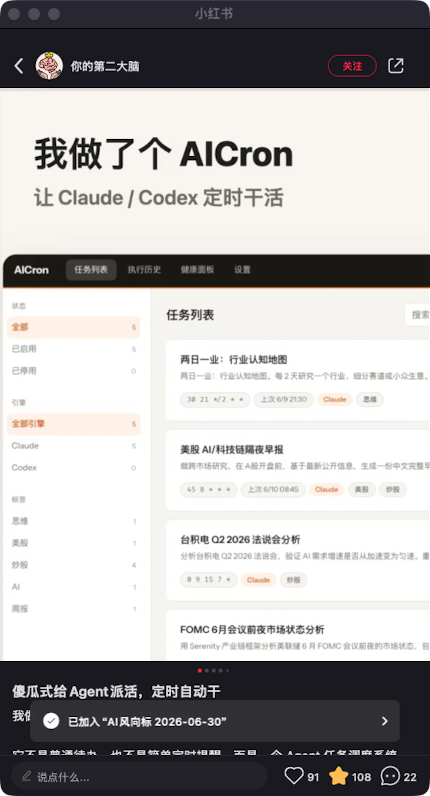Filter engines by Codex
This screenshot has width=430, height=796.
tap(74, 468)
